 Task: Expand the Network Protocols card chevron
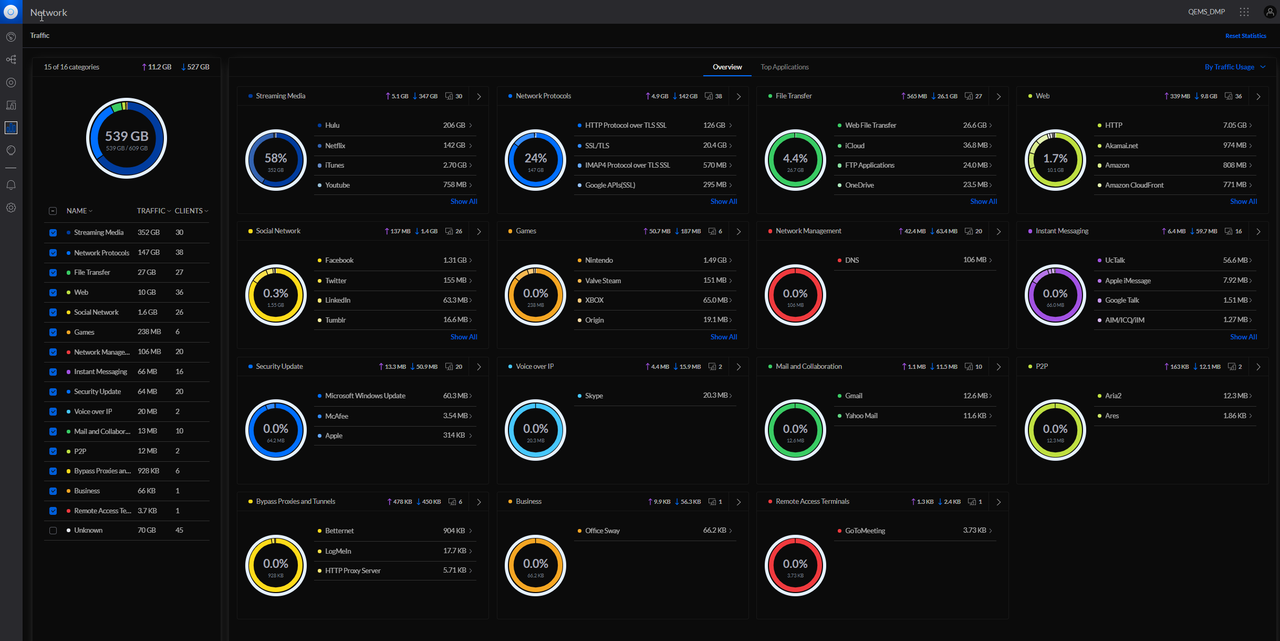click(x=739, y=97)
